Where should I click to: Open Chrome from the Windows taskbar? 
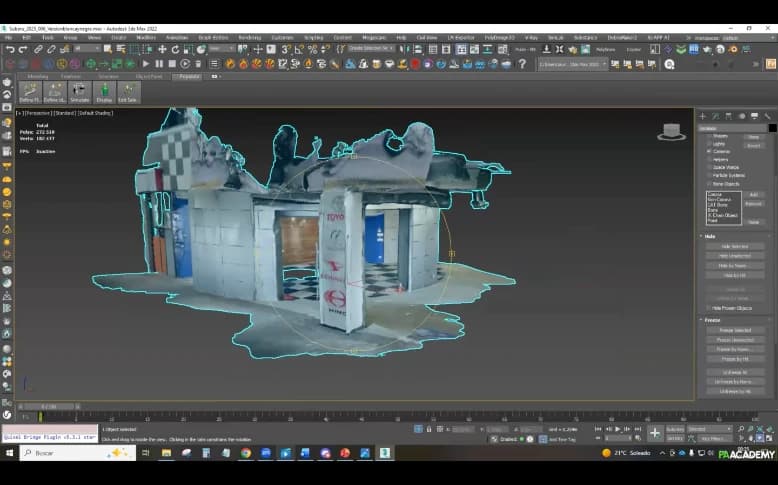click(x=246, y=453)
